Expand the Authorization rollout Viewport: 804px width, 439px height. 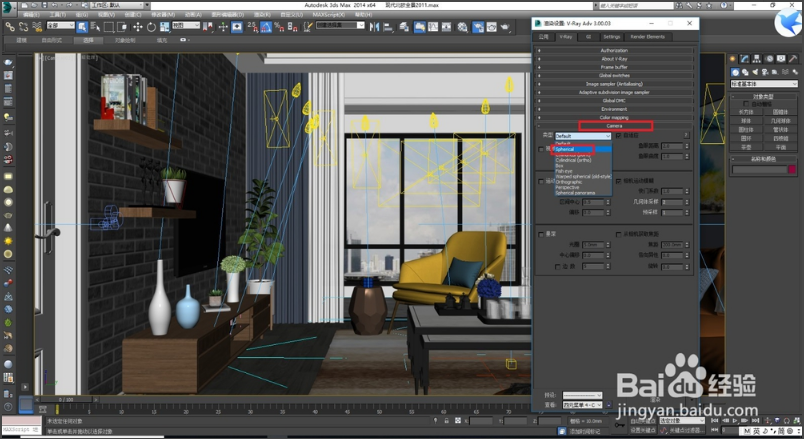pyautogui.click(x=614, y=50)
